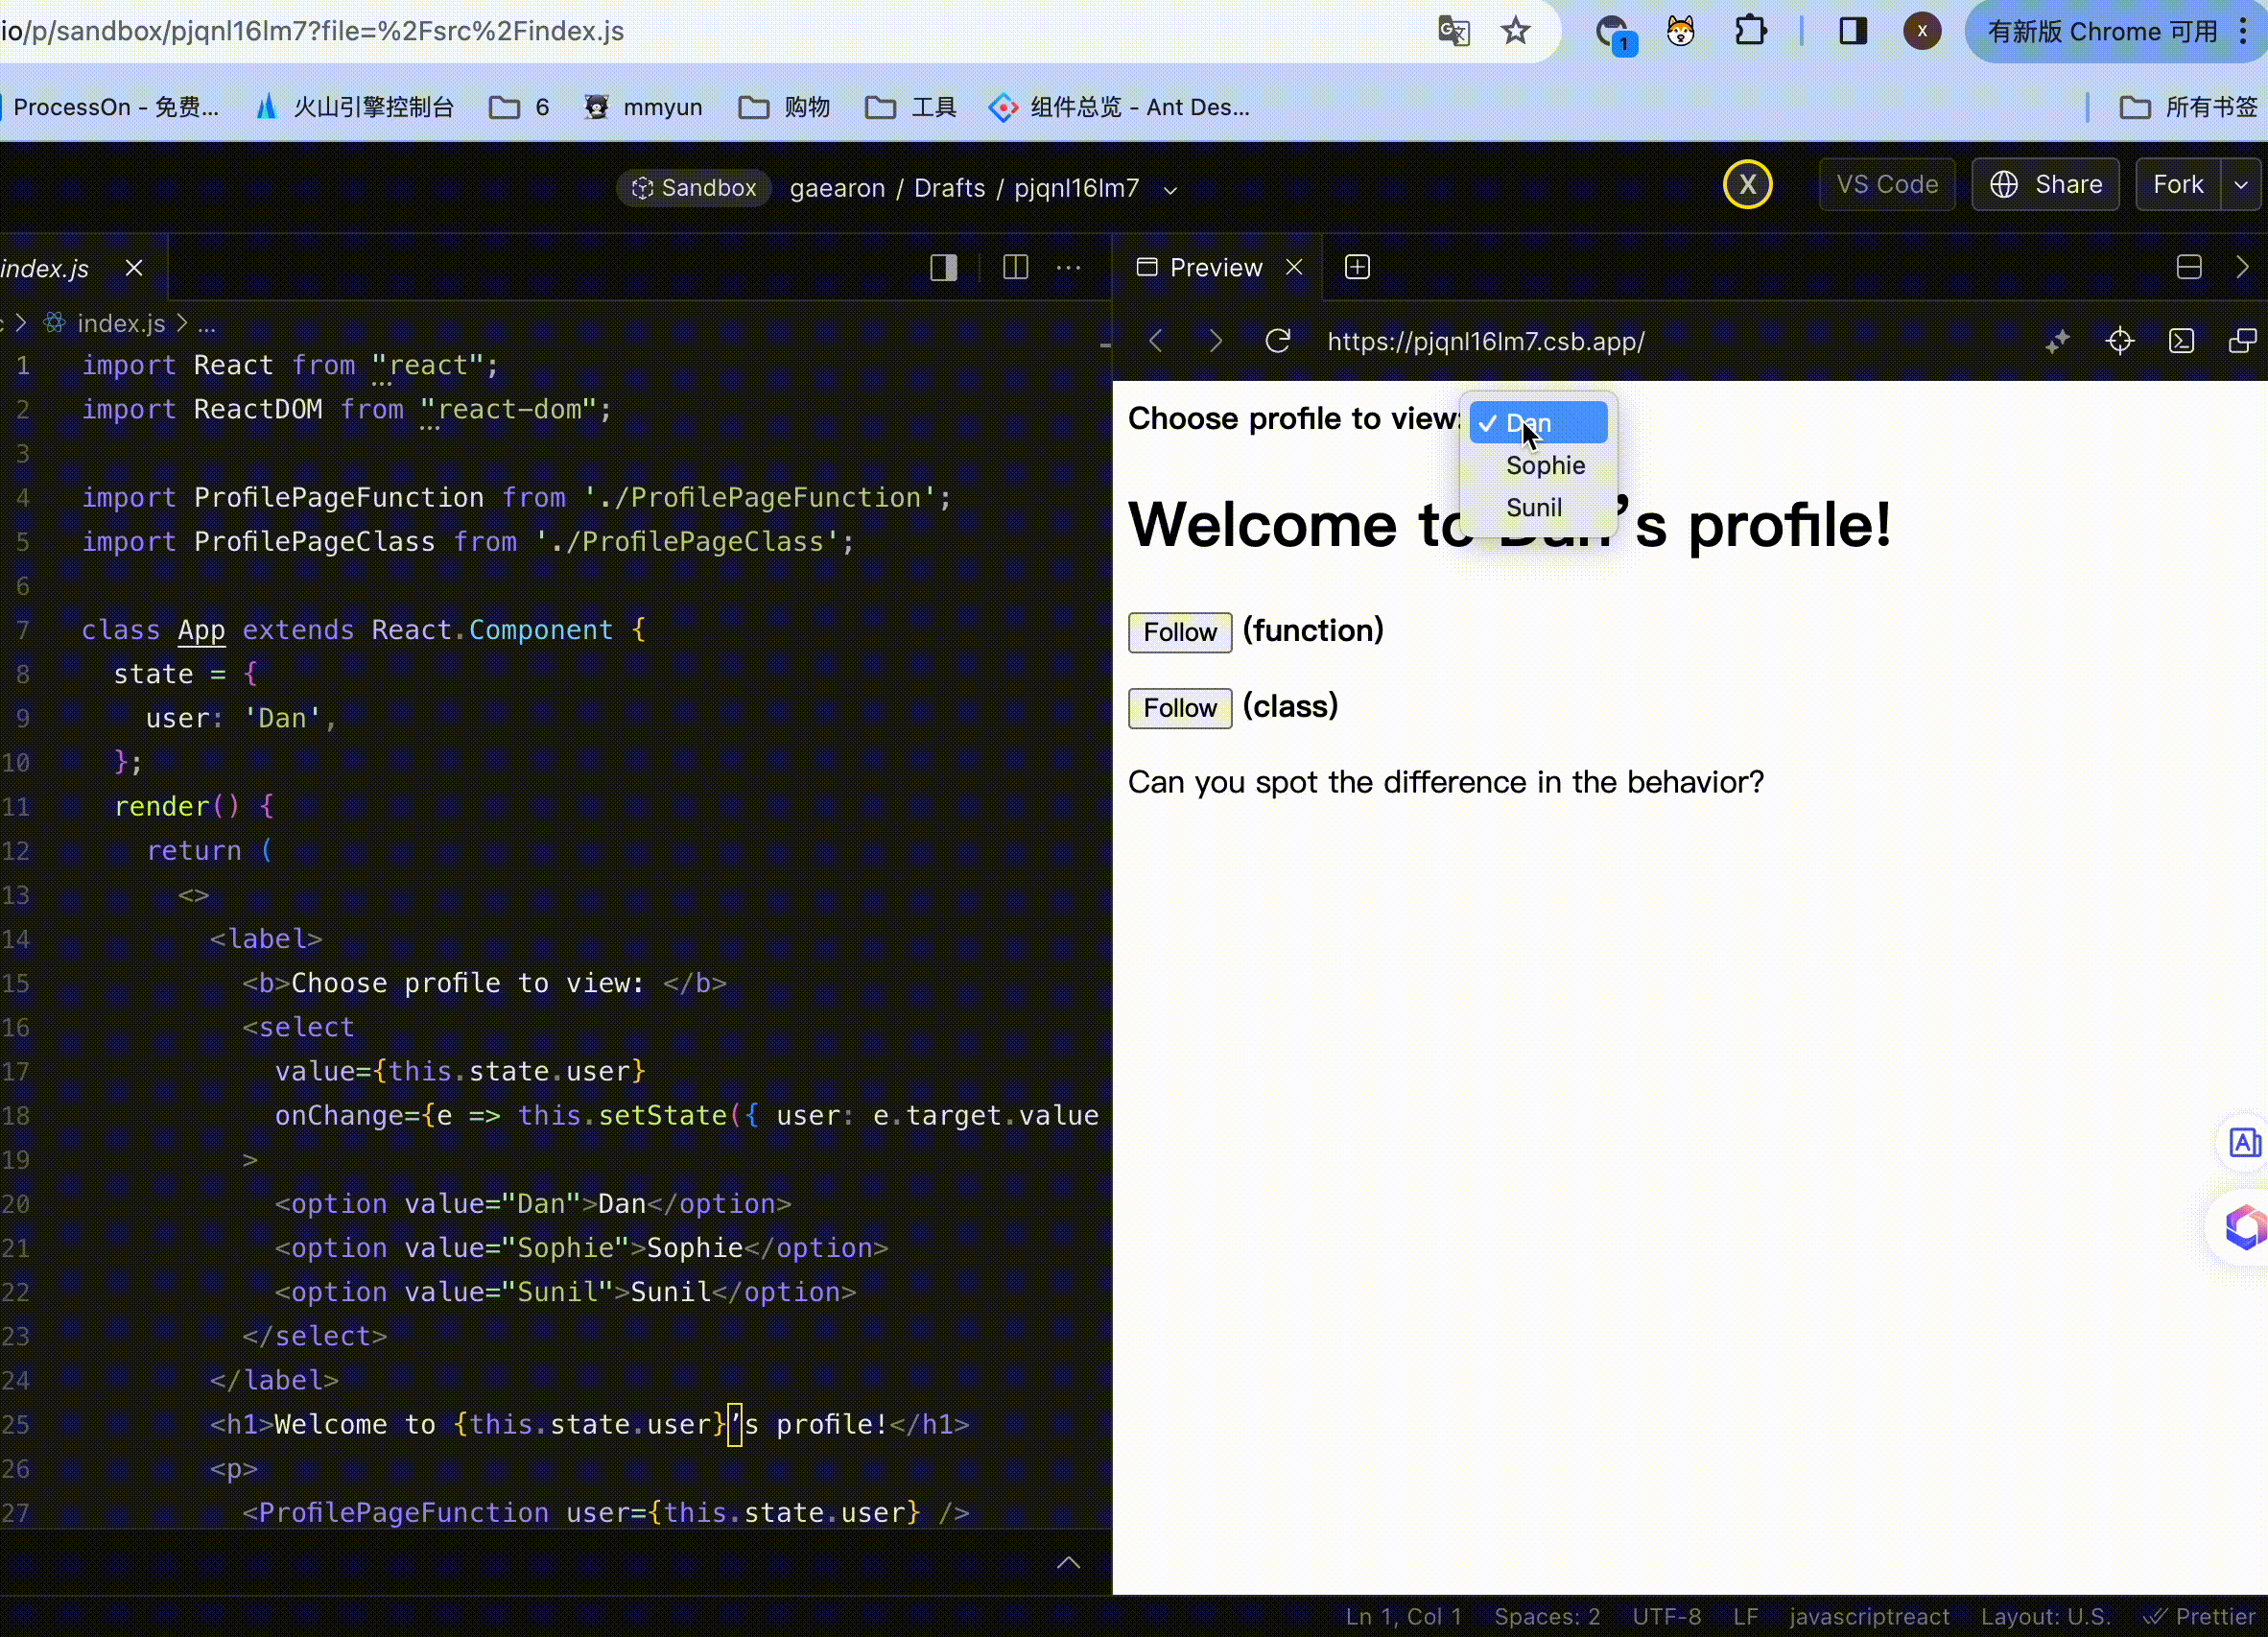Viewport: 2268px width, 1637px height.
Task: Add a new preview panel tab
Action: tap(1357, 267)
